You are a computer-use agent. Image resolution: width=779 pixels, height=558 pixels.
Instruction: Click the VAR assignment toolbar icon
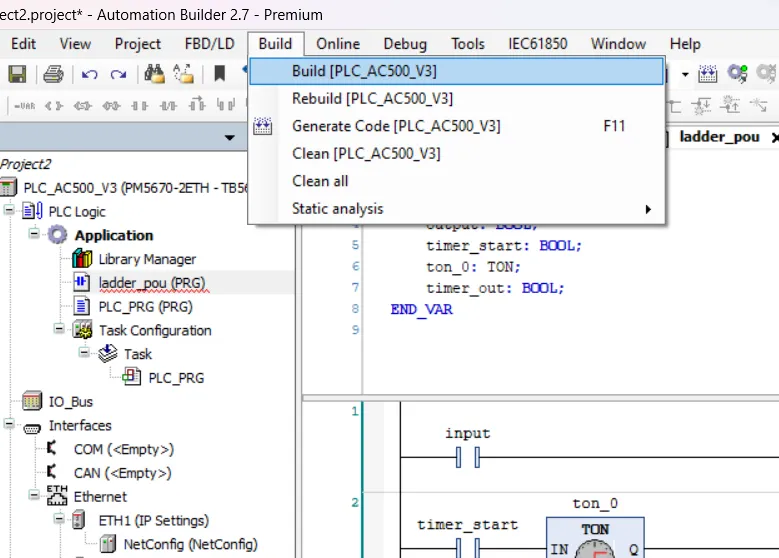(24, 106)
